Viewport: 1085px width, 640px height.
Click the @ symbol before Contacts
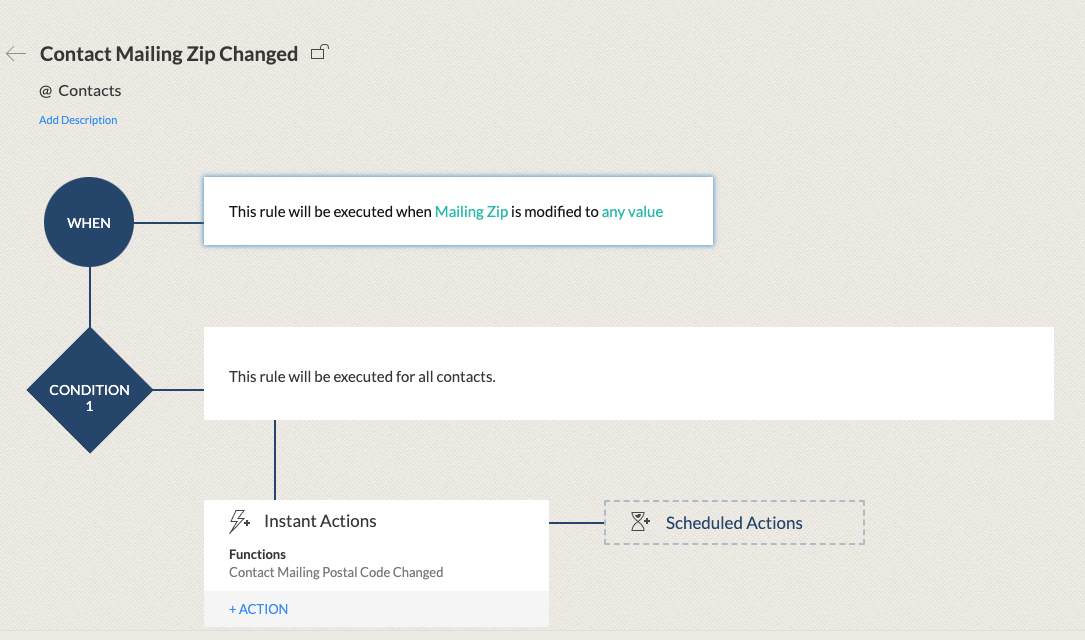click(45, 91)
